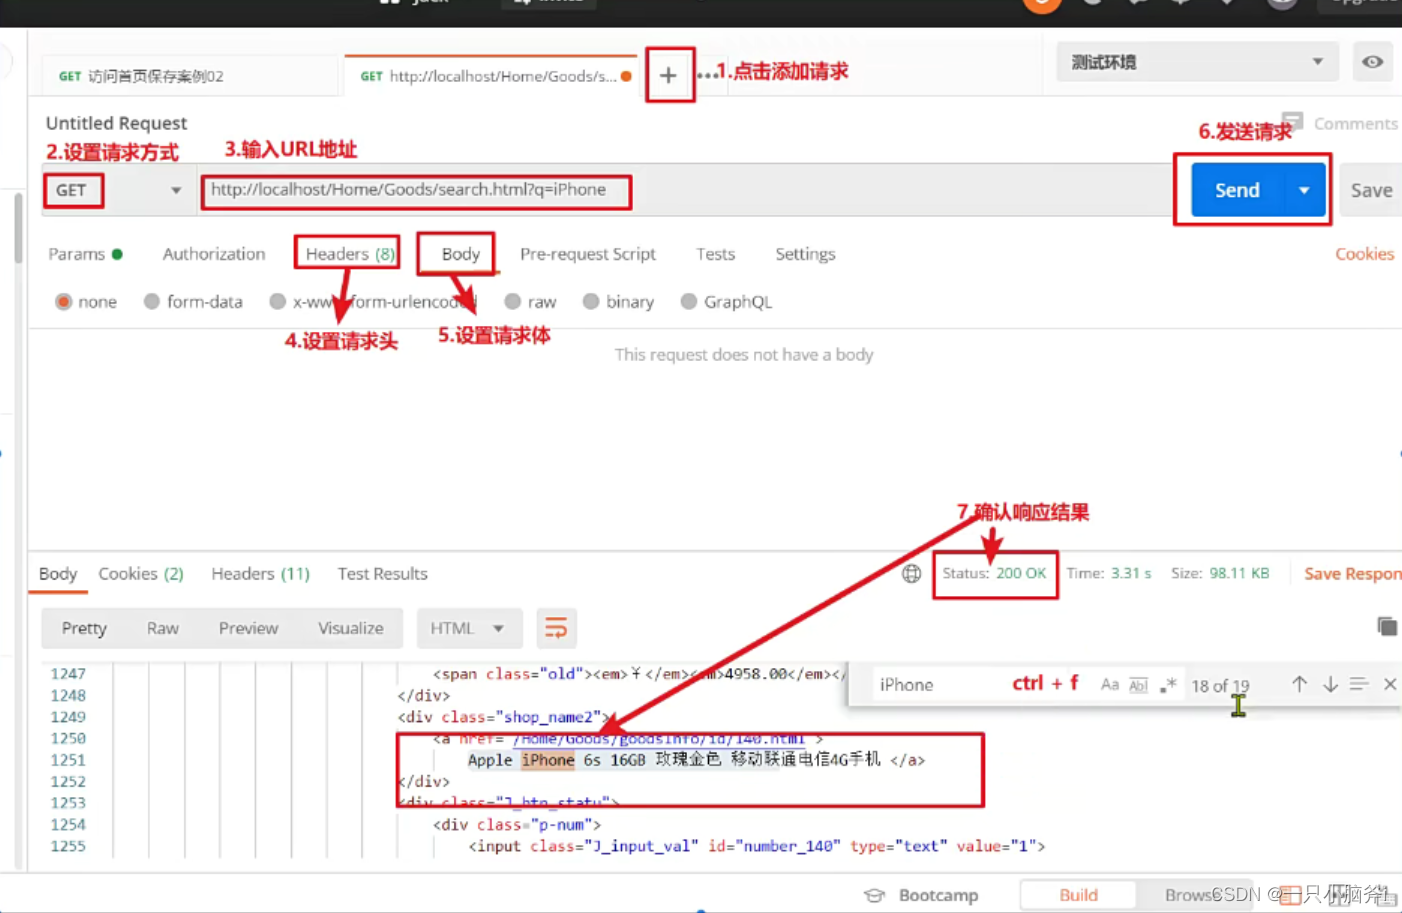
Task: Open the Params tab
Action: click(x=85, y=254)
